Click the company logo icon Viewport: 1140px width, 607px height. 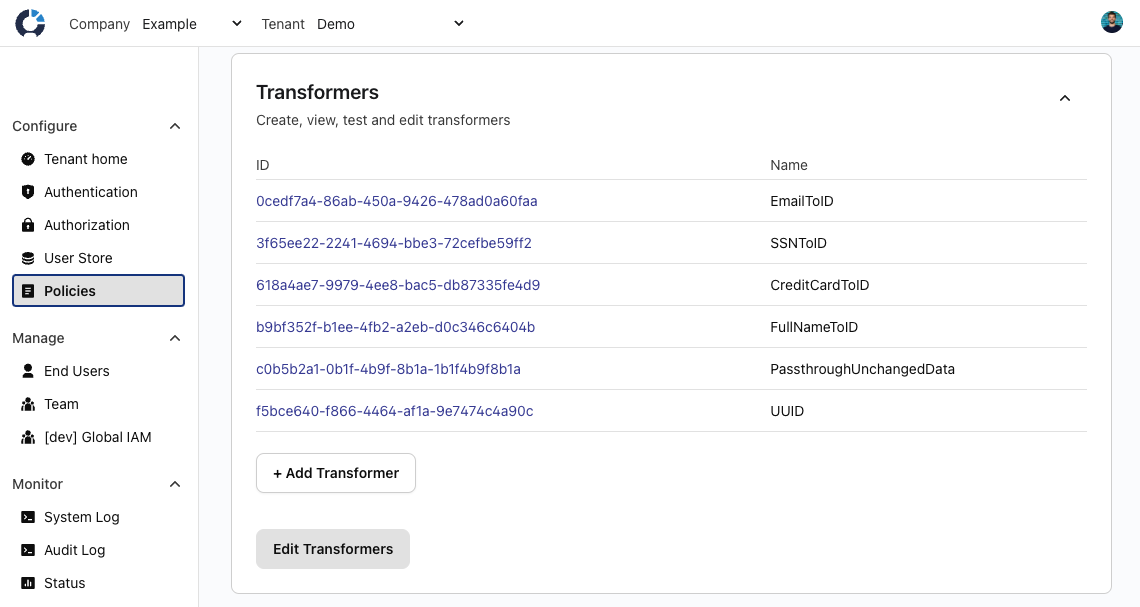coord(30,23)
